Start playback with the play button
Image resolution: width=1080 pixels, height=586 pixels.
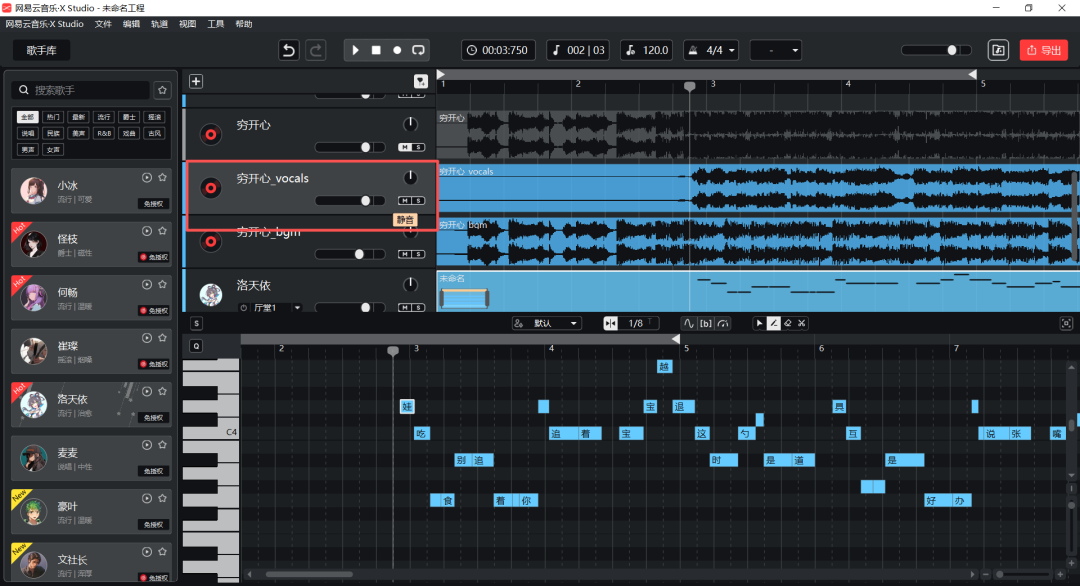point(356,50)
